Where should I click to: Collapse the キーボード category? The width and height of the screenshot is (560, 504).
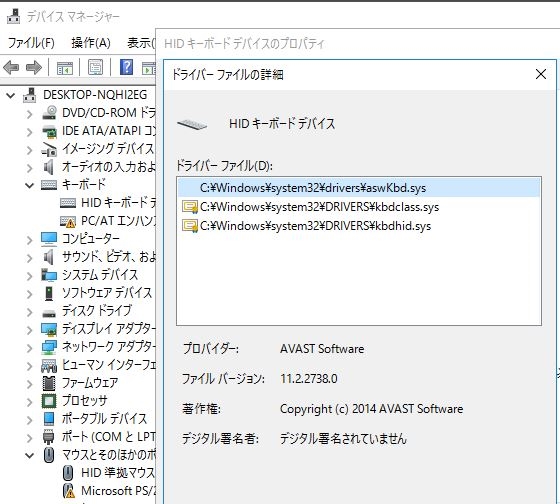click(30, 185)
